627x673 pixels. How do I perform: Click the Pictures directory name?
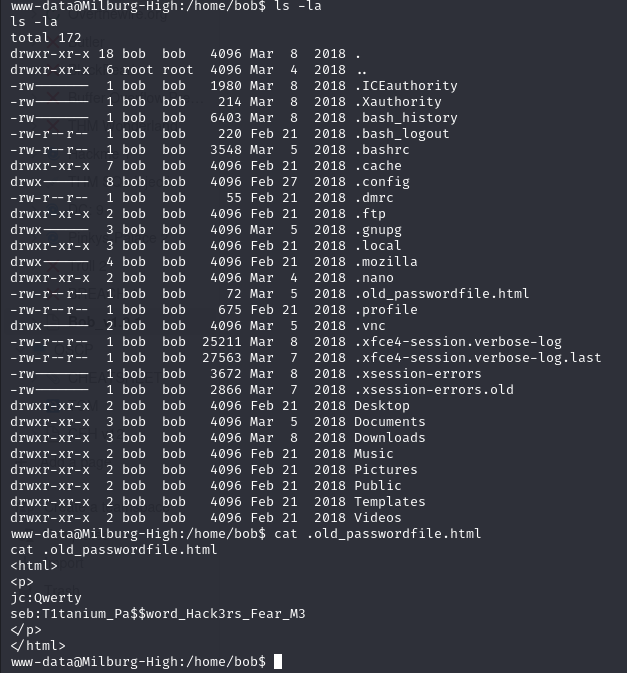[385, 470]
